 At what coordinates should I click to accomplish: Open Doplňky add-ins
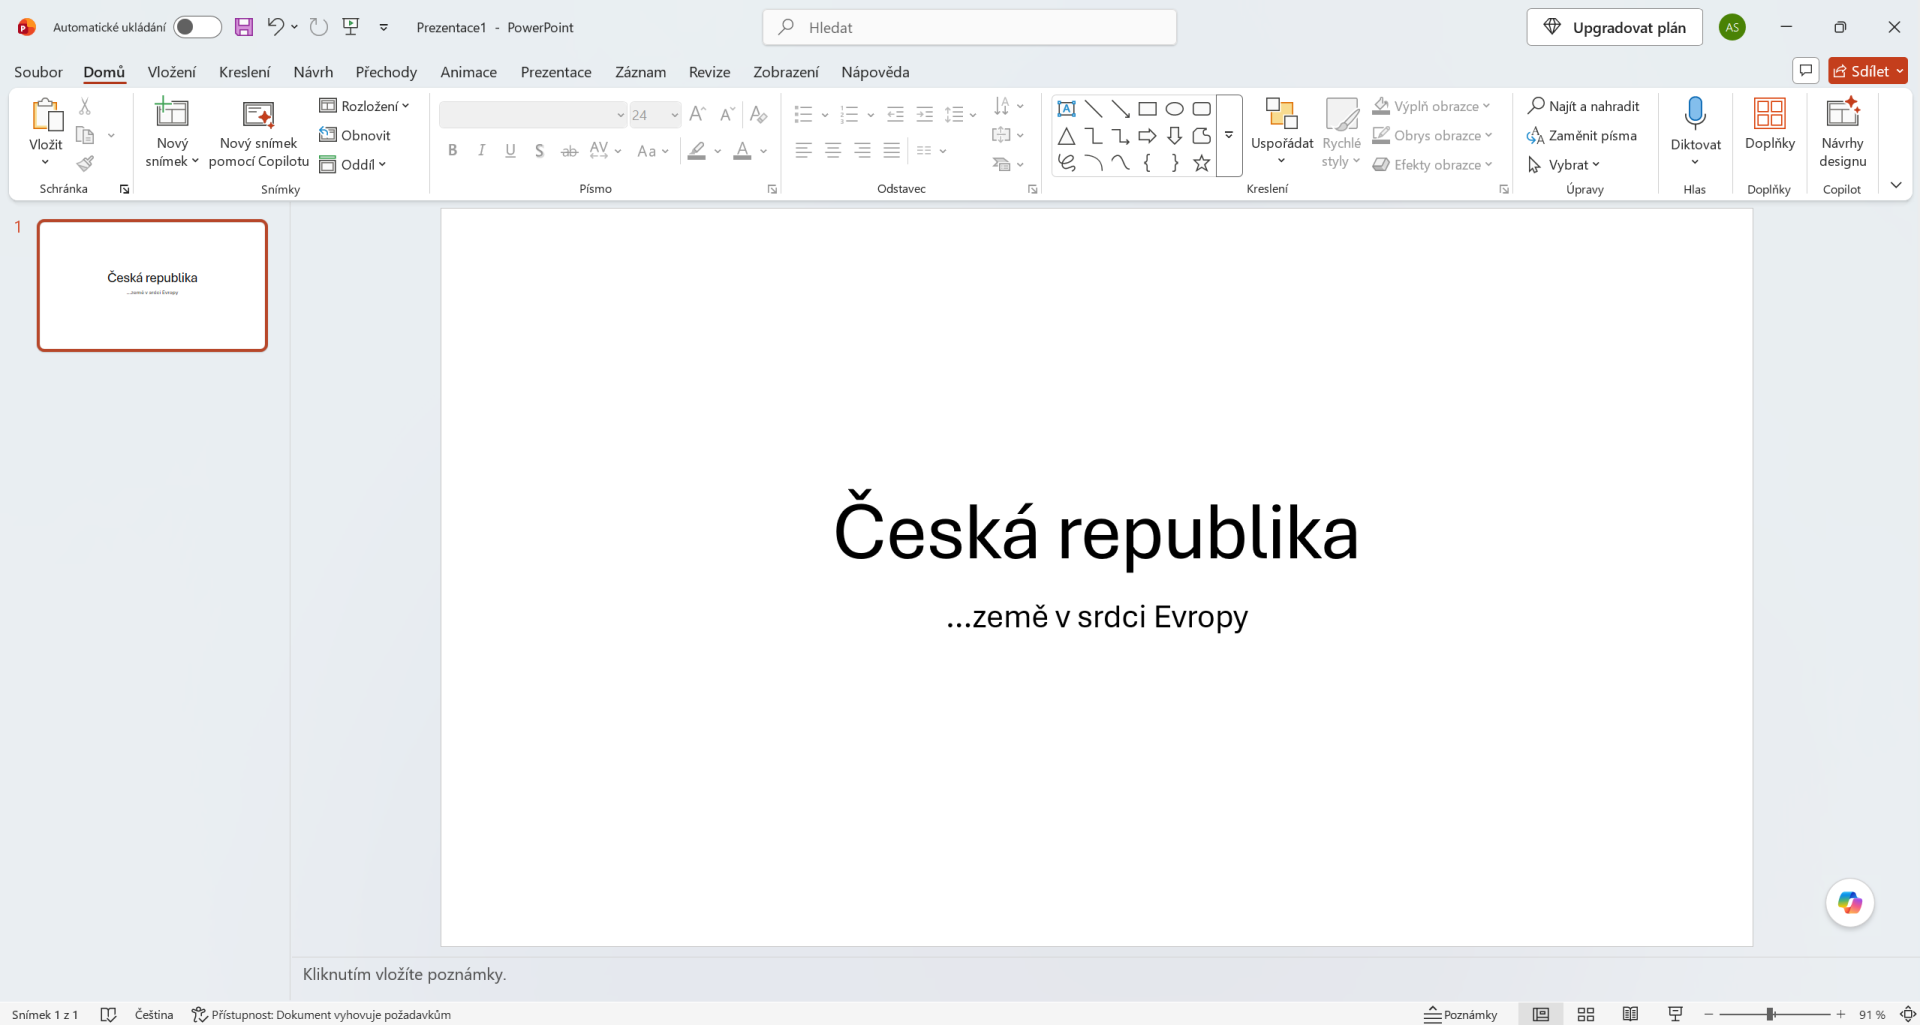1770,124
